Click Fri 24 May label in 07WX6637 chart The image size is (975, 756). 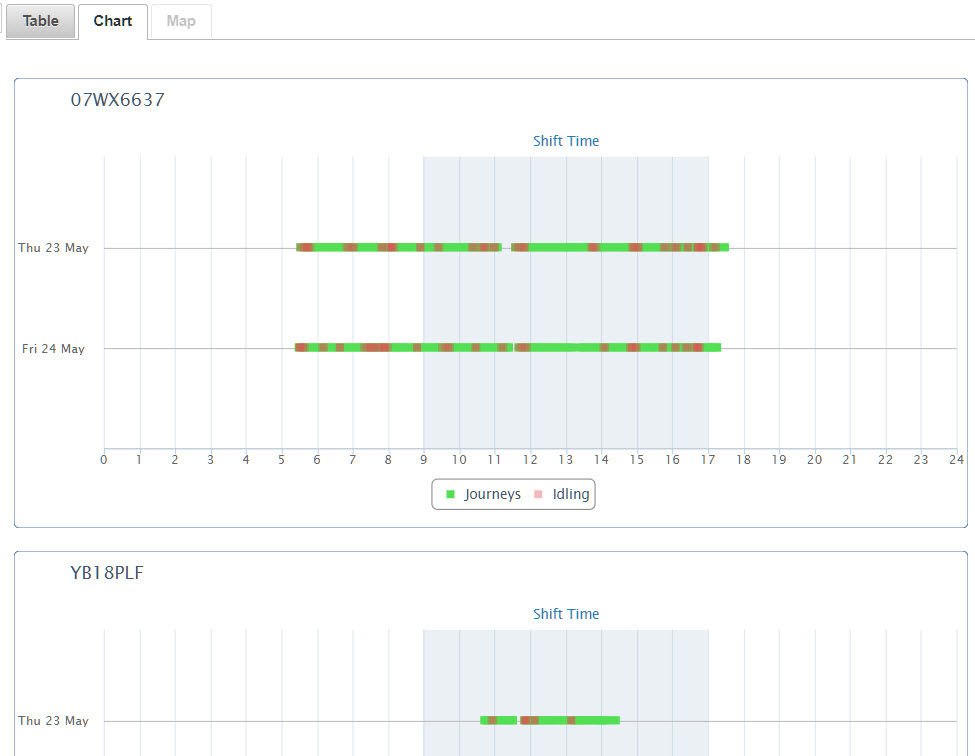click(x=53, y=349)
